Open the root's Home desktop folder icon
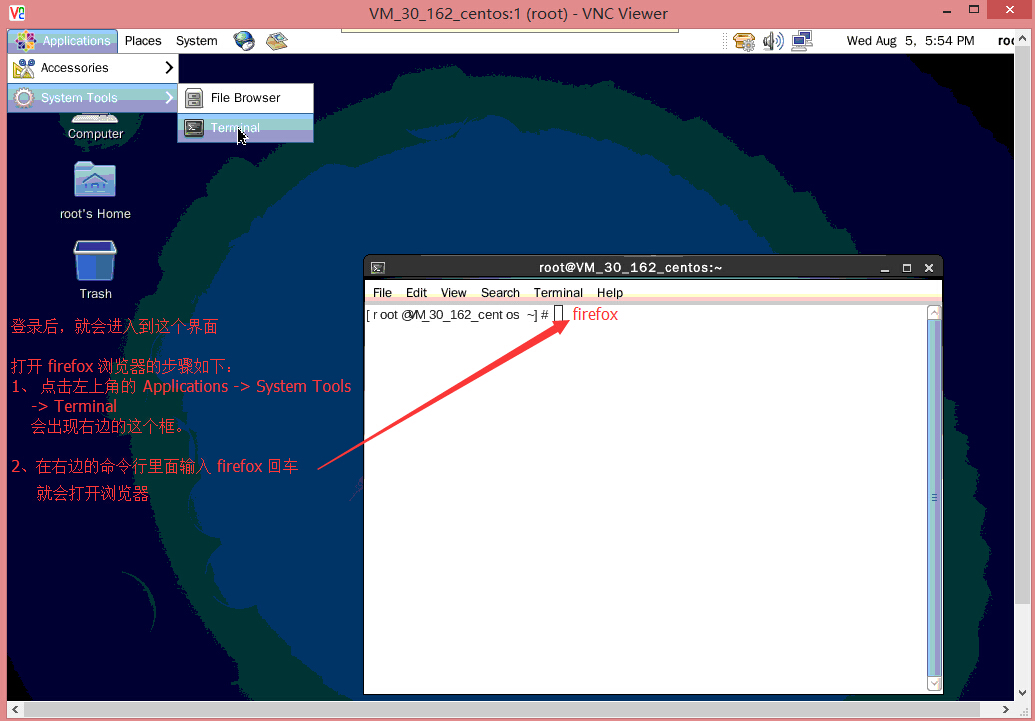This screenshot has height=721, width=1035. [95, 180]
